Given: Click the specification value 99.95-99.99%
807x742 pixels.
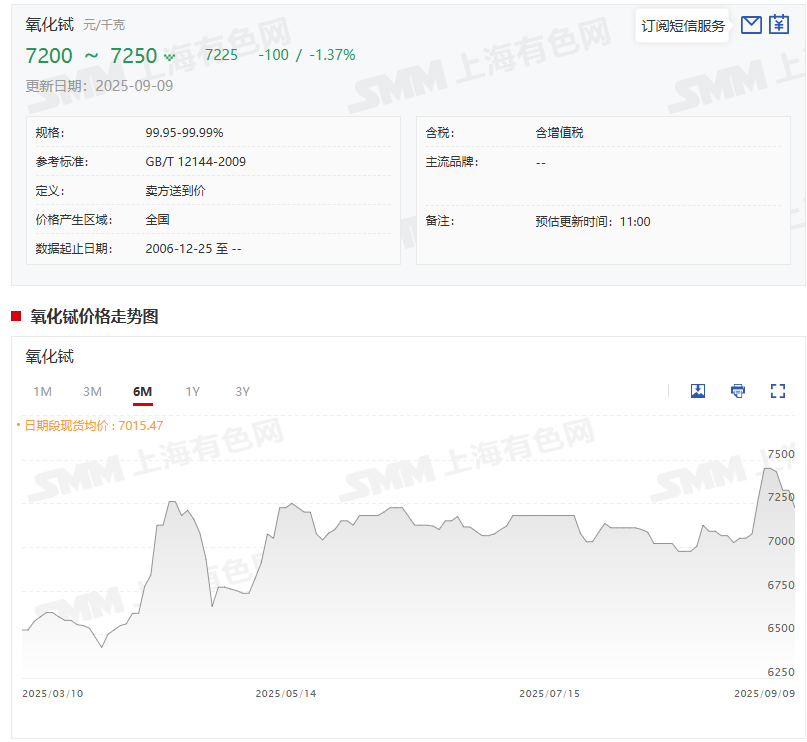Looking at the screenshot, I should click(184, 133).
